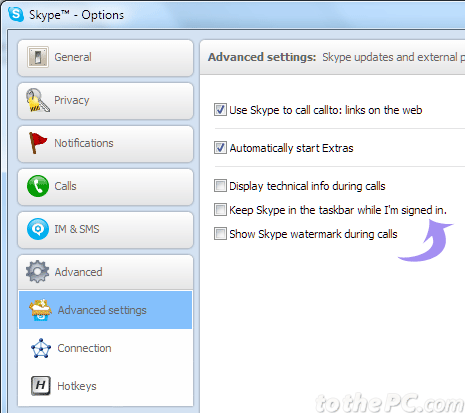Click the Privacy key-and-lock icon
Screen dimensions: 465x413
coord(38,100)
